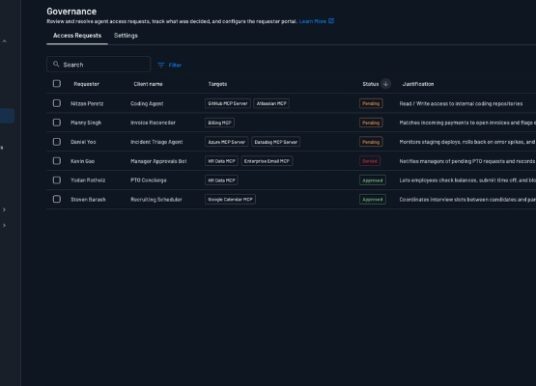This screenshot has height=386, width=536.
Task: Click the Manager Approvals Bot client name
Action: (158, 161)
